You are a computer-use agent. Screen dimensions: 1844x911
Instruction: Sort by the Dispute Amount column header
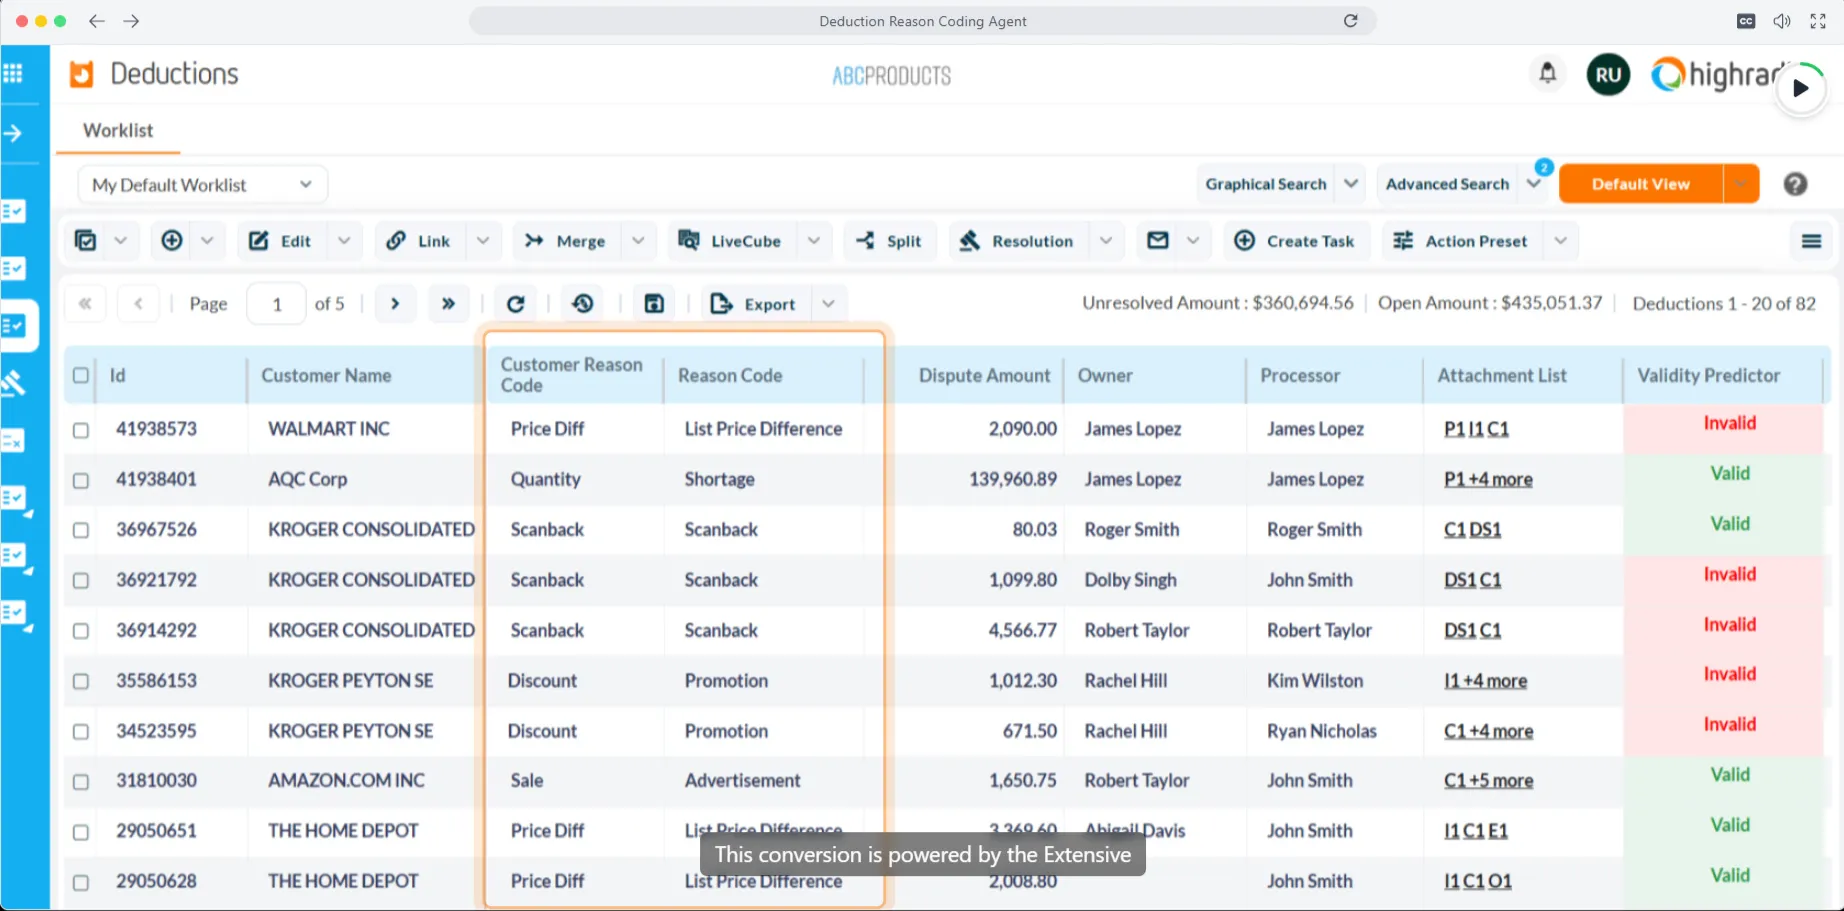(984, 376)
